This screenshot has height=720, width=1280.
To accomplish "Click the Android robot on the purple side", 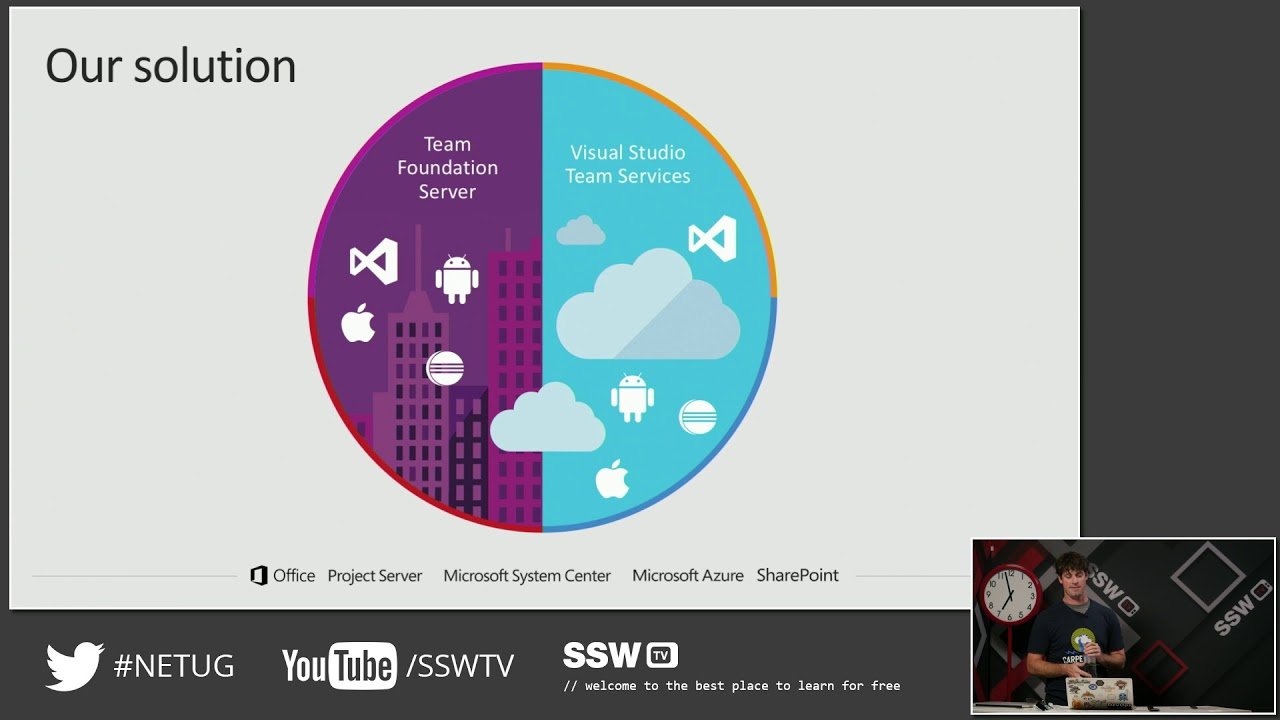I will pos(457,279).
